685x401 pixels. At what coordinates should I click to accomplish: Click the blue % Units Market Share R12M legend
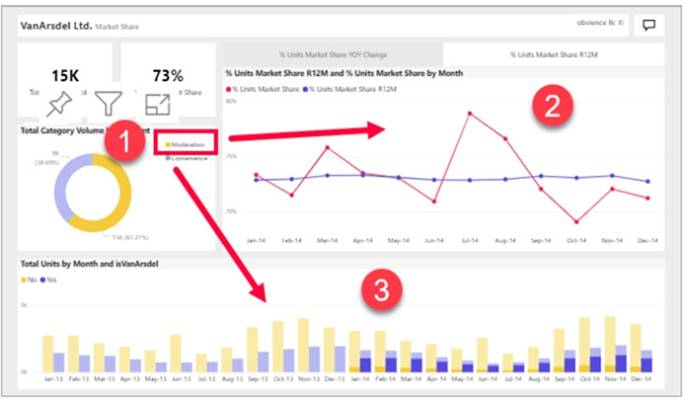coord(350,89)
